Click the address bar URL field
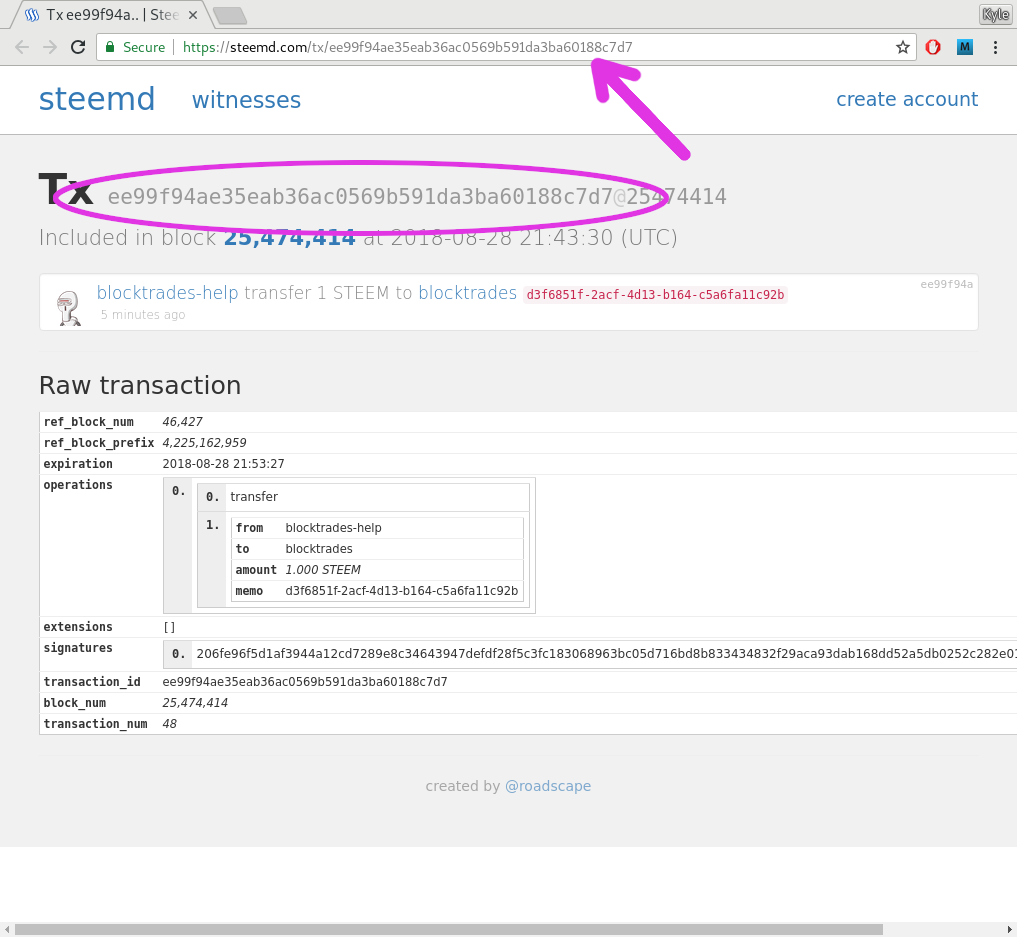The height and width of the screenshot is (937, 1017). [506, 47]
